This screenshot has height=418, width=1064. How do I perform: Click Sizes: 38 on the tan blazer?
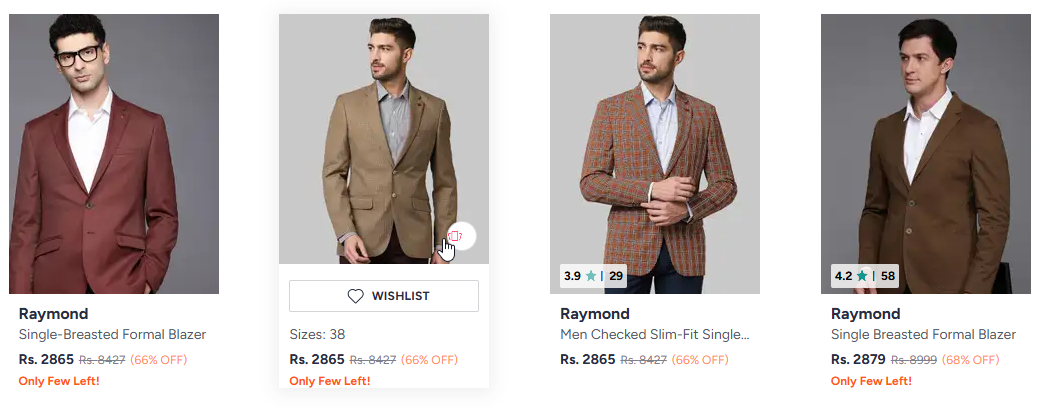pos(317,334)
